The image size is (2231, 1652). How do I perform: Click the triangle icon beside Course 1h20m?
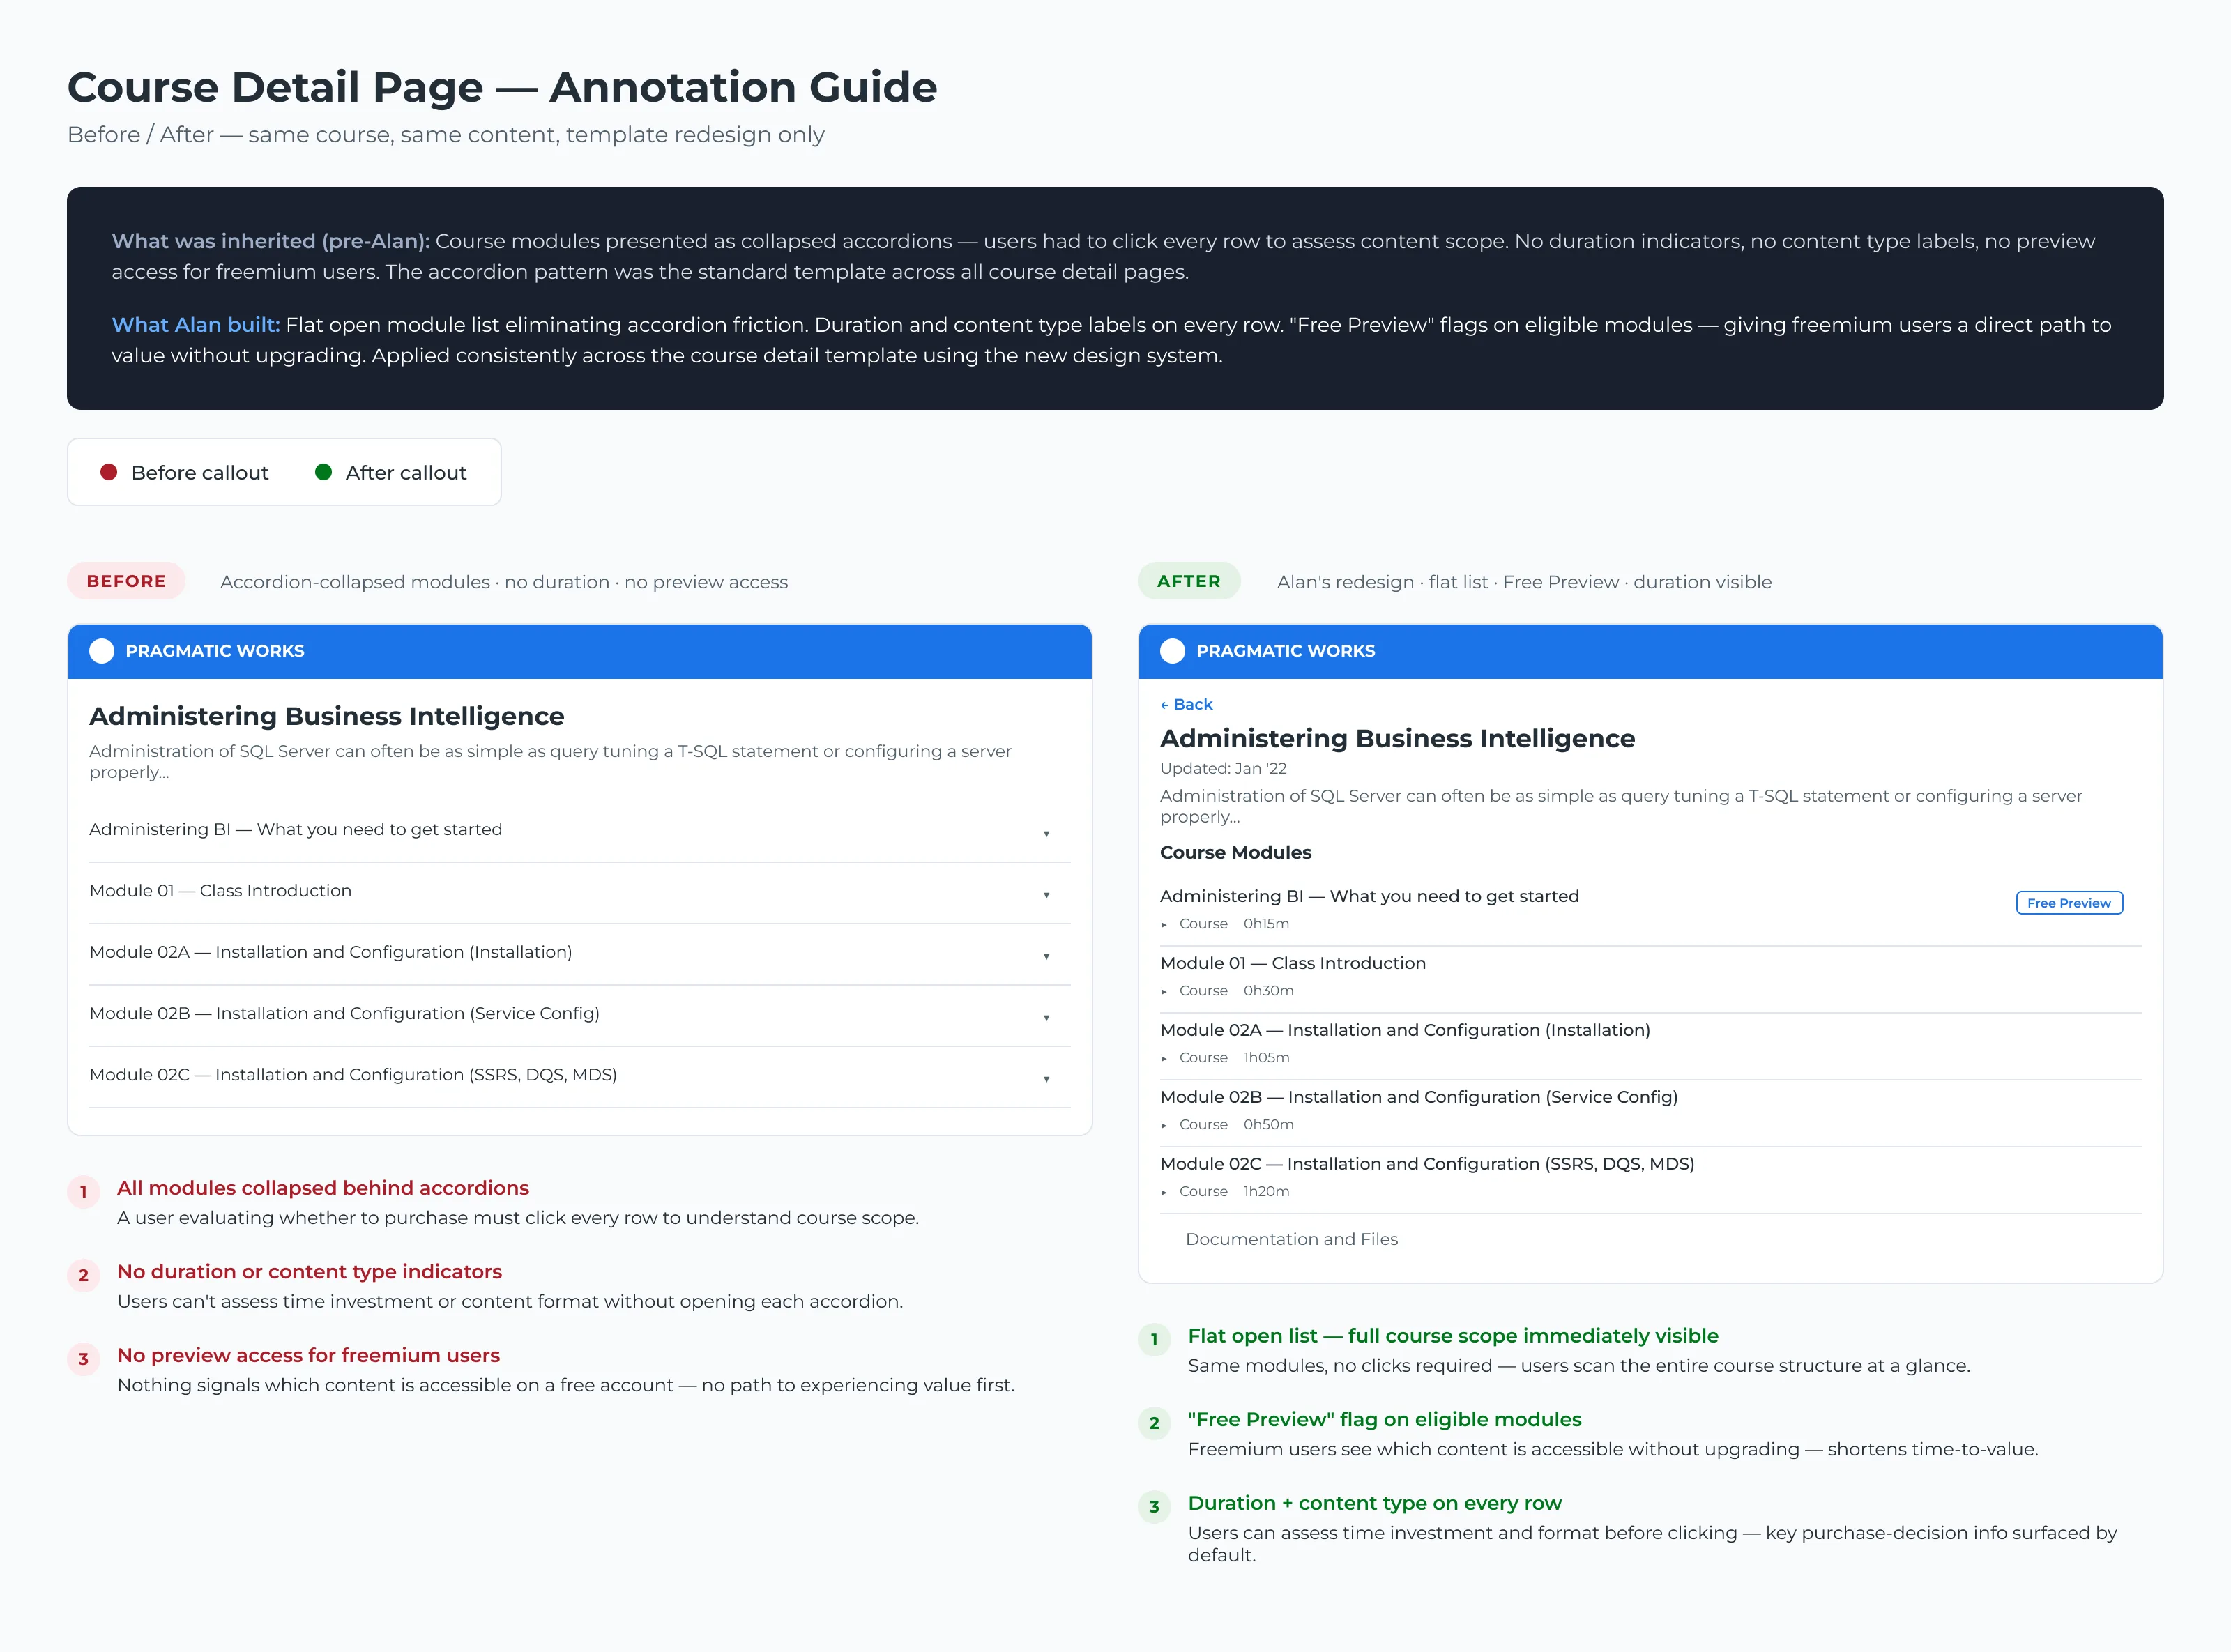coord(1164,1193)
